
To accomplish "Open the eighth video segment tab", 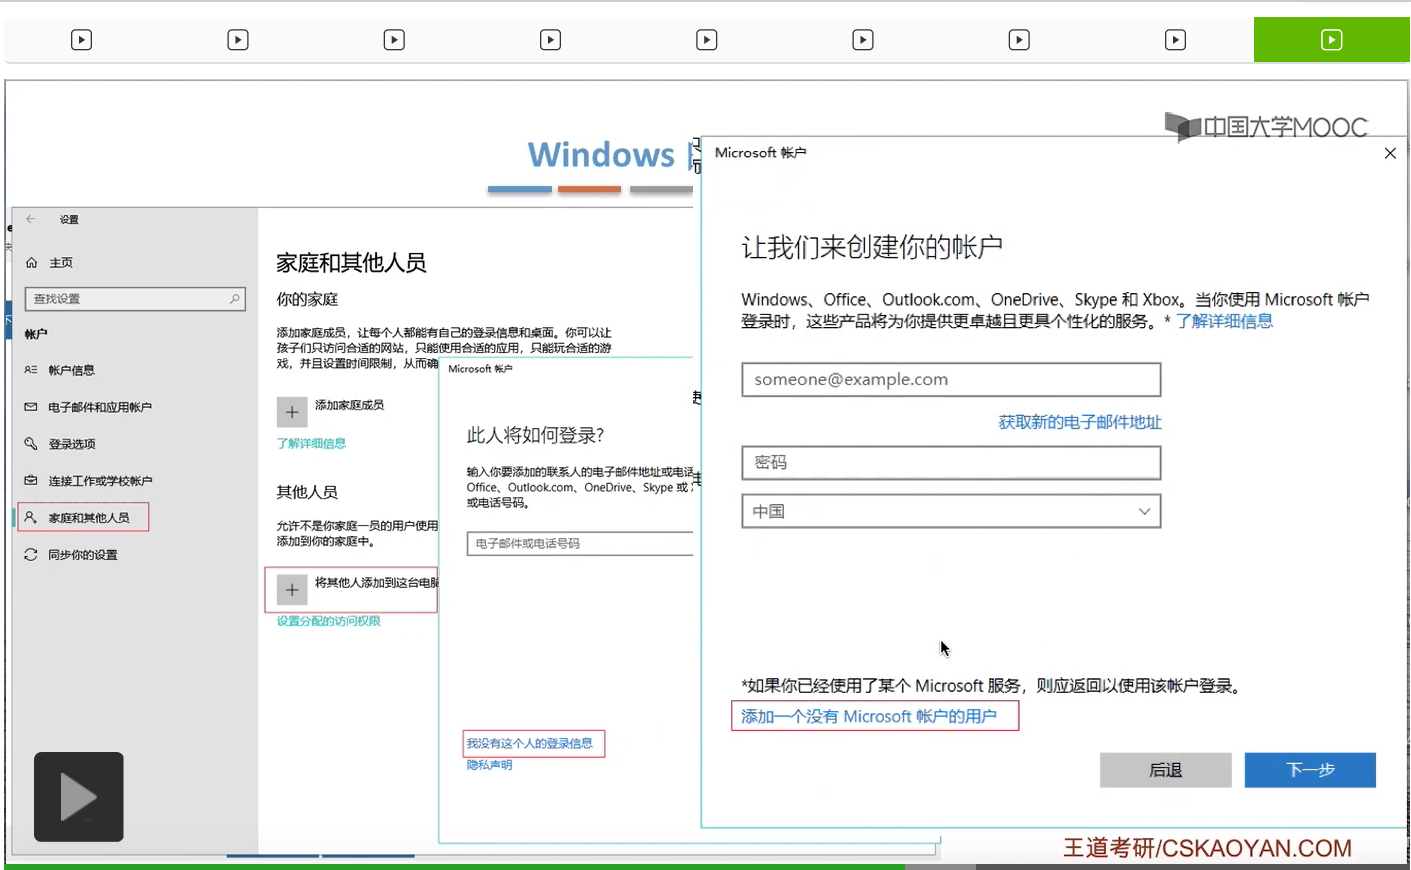I will (x=1176, y=40).
